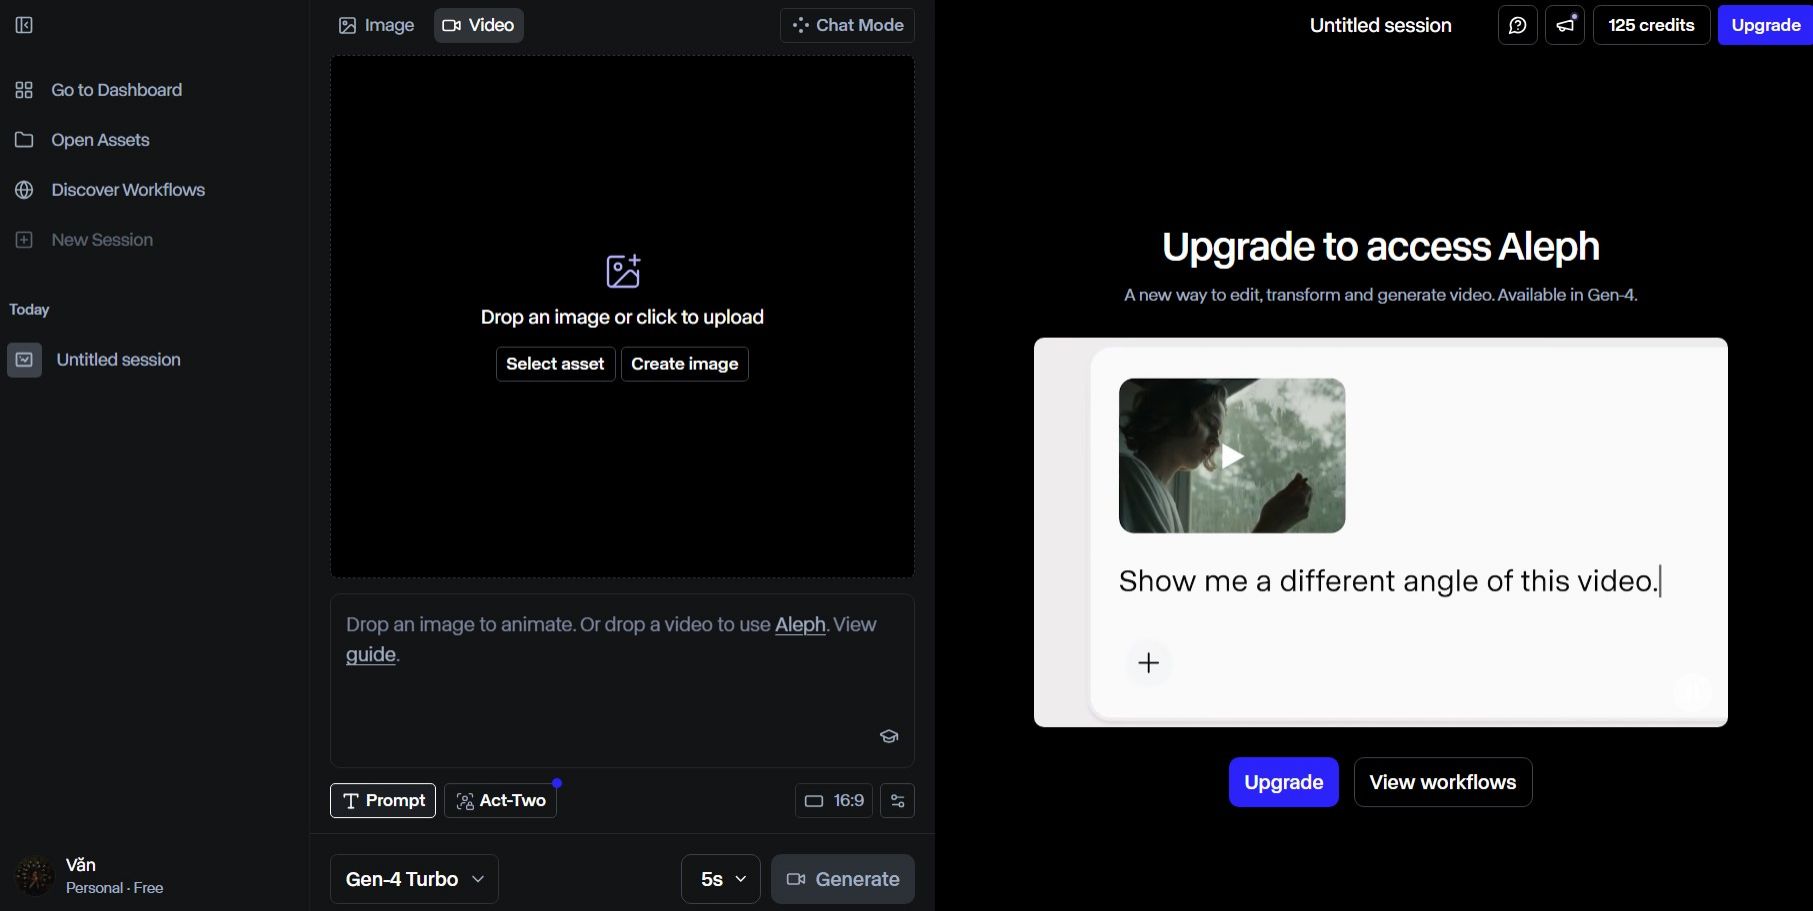Click the plus icon in Aleph demo
Screen dimensions: 1813x911
point(1149,663)
